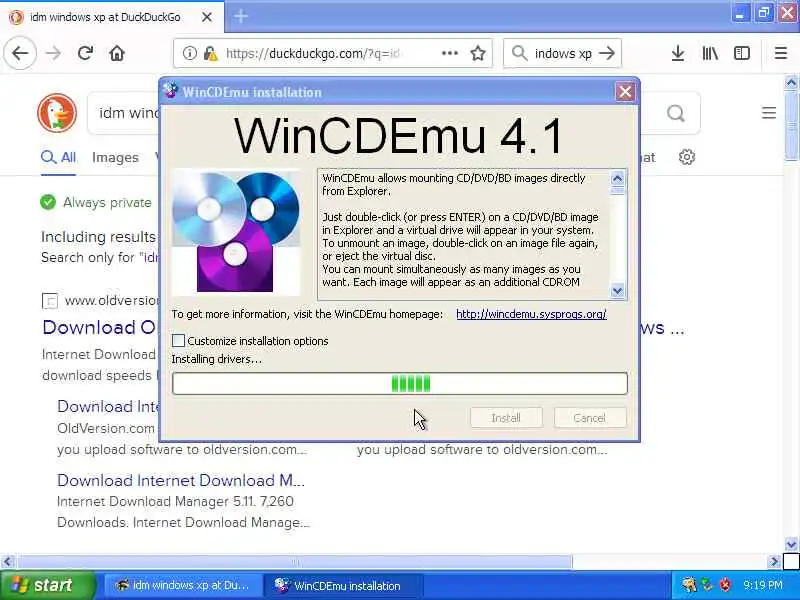The width and height of the screenshot is (800, 600).
Task: Click horizontal scrollbar right arrow
Action: click(774, 562)
